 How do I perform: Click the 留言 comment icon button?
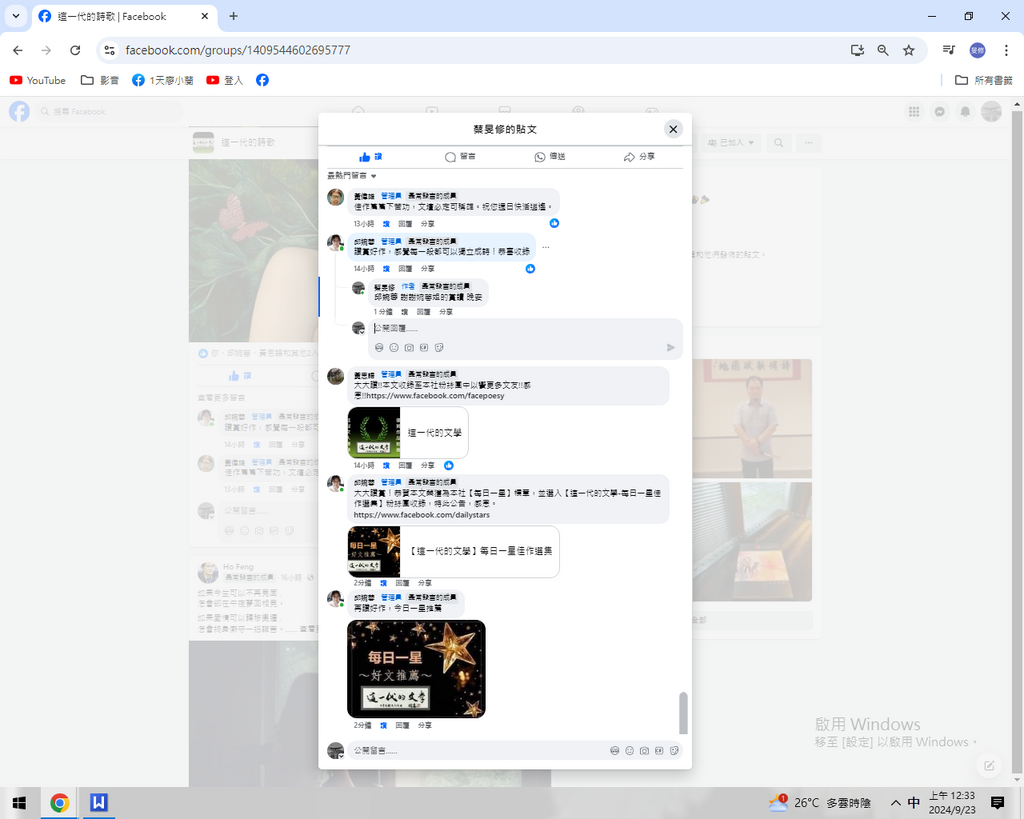coord(460,157)
